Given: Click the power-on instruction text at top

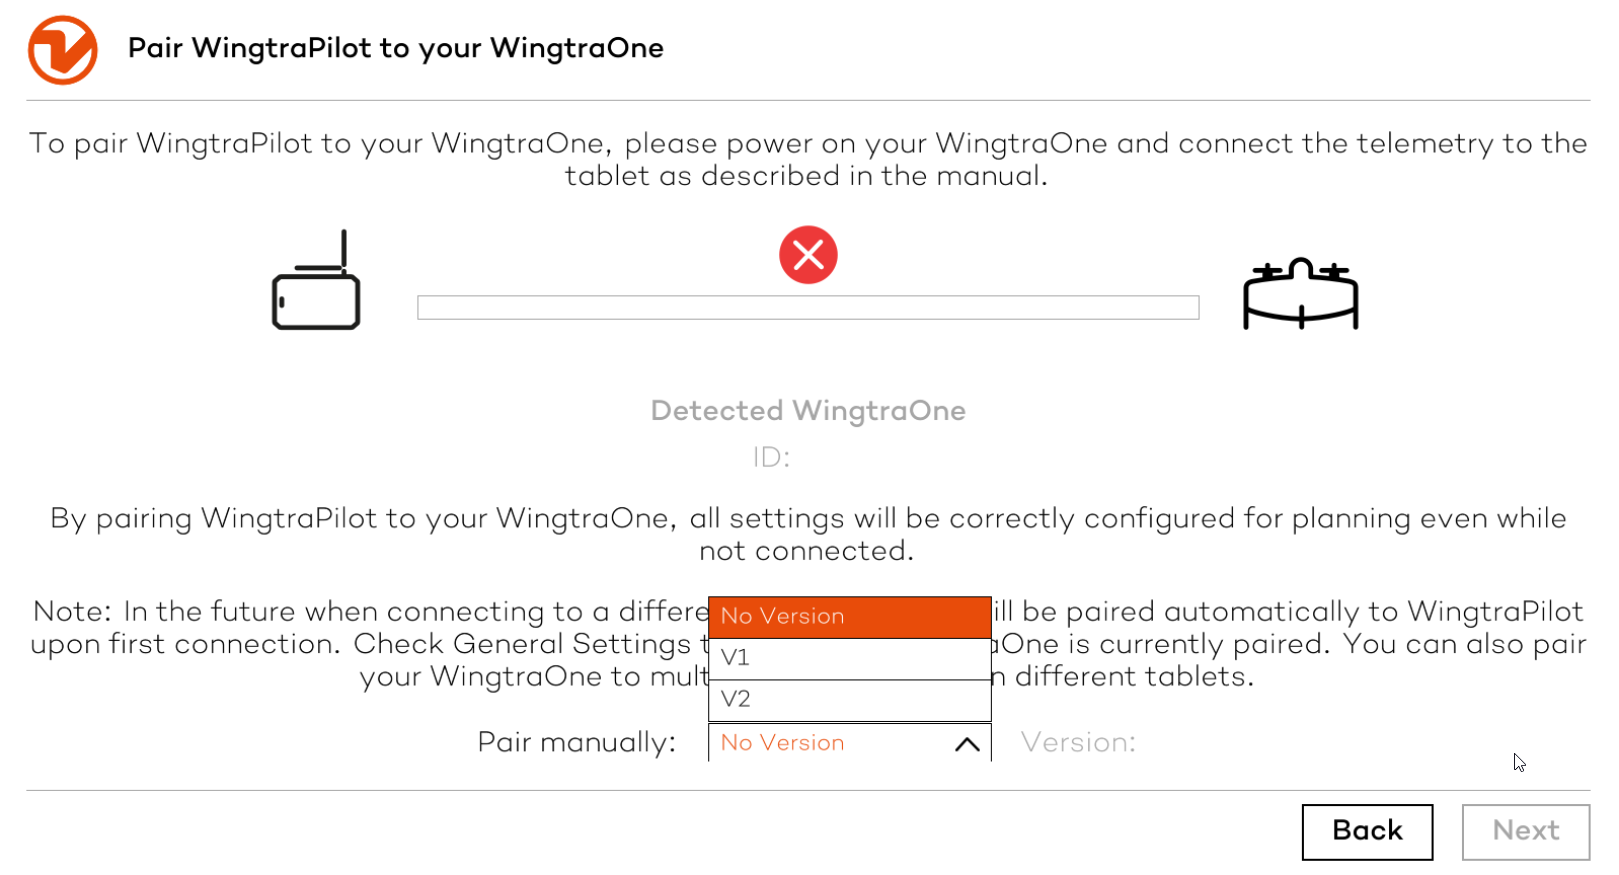Looking at the screenshot, I should pos(808,160).
